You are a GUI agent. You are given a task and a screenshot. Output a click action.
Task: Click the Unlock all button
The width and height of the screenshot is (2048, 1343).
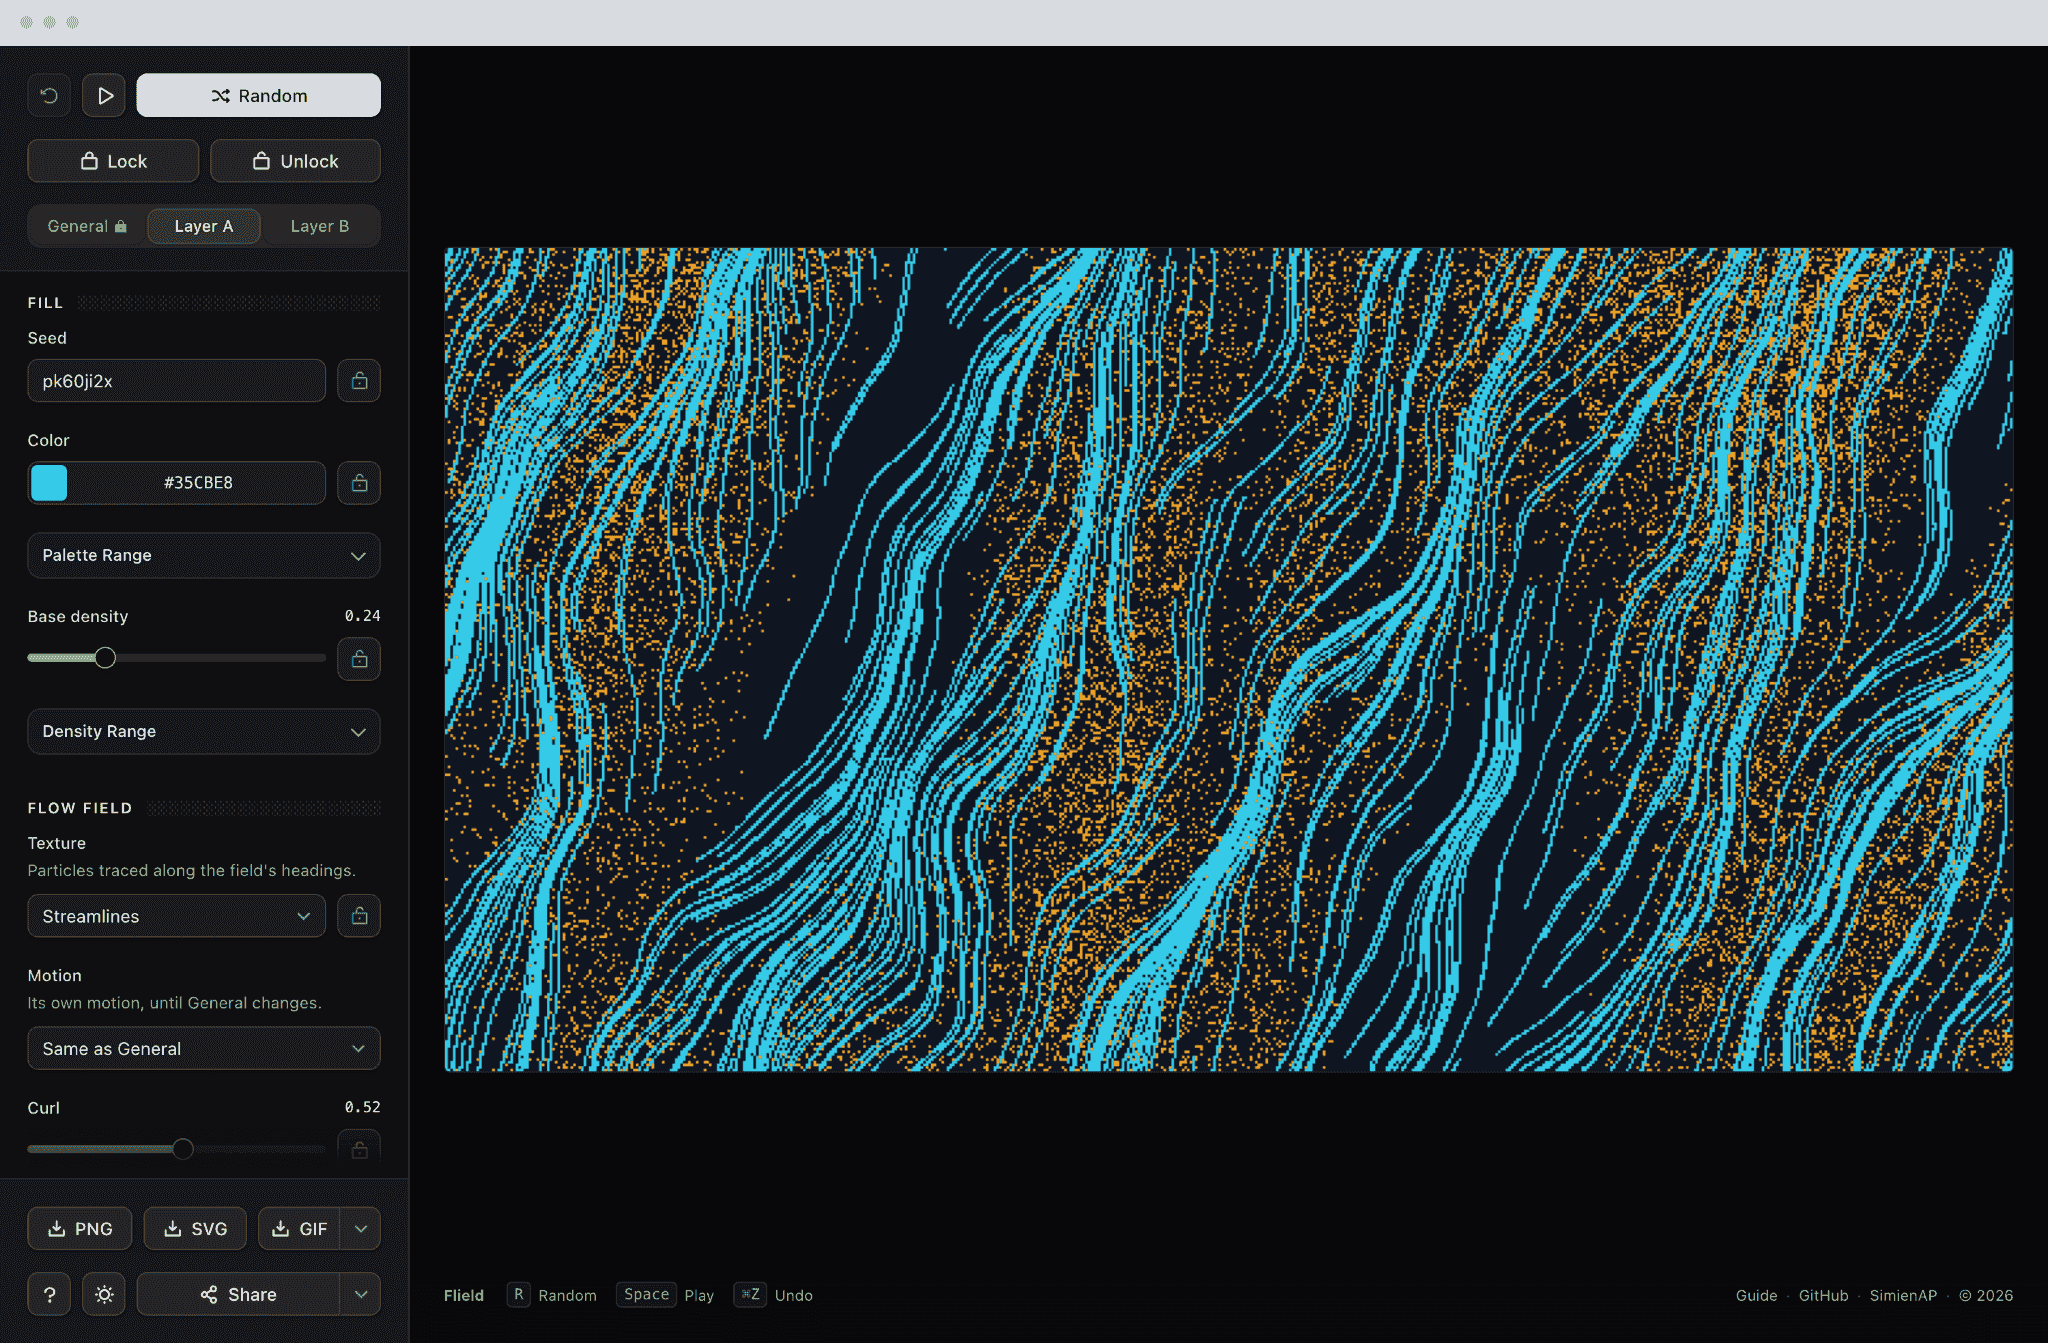point(295,161)
